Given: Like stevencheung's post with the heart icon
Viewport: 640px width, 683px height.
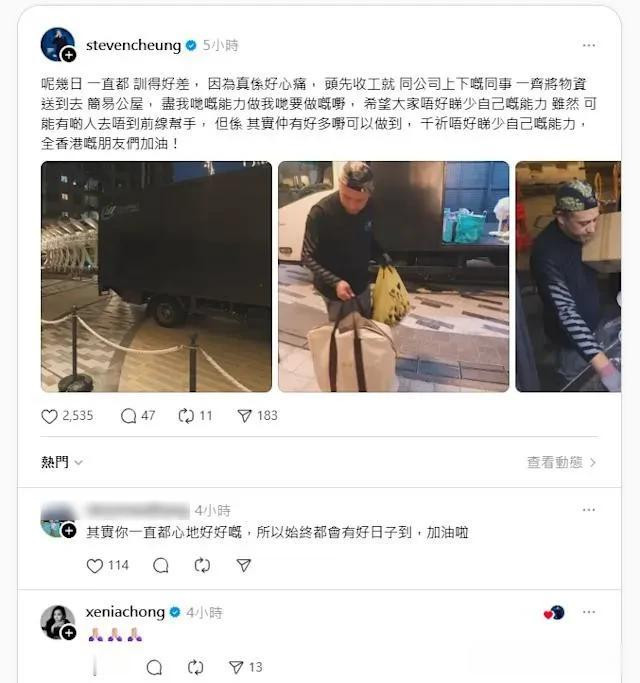Looking at the screenshot, I should coord(49,416).
